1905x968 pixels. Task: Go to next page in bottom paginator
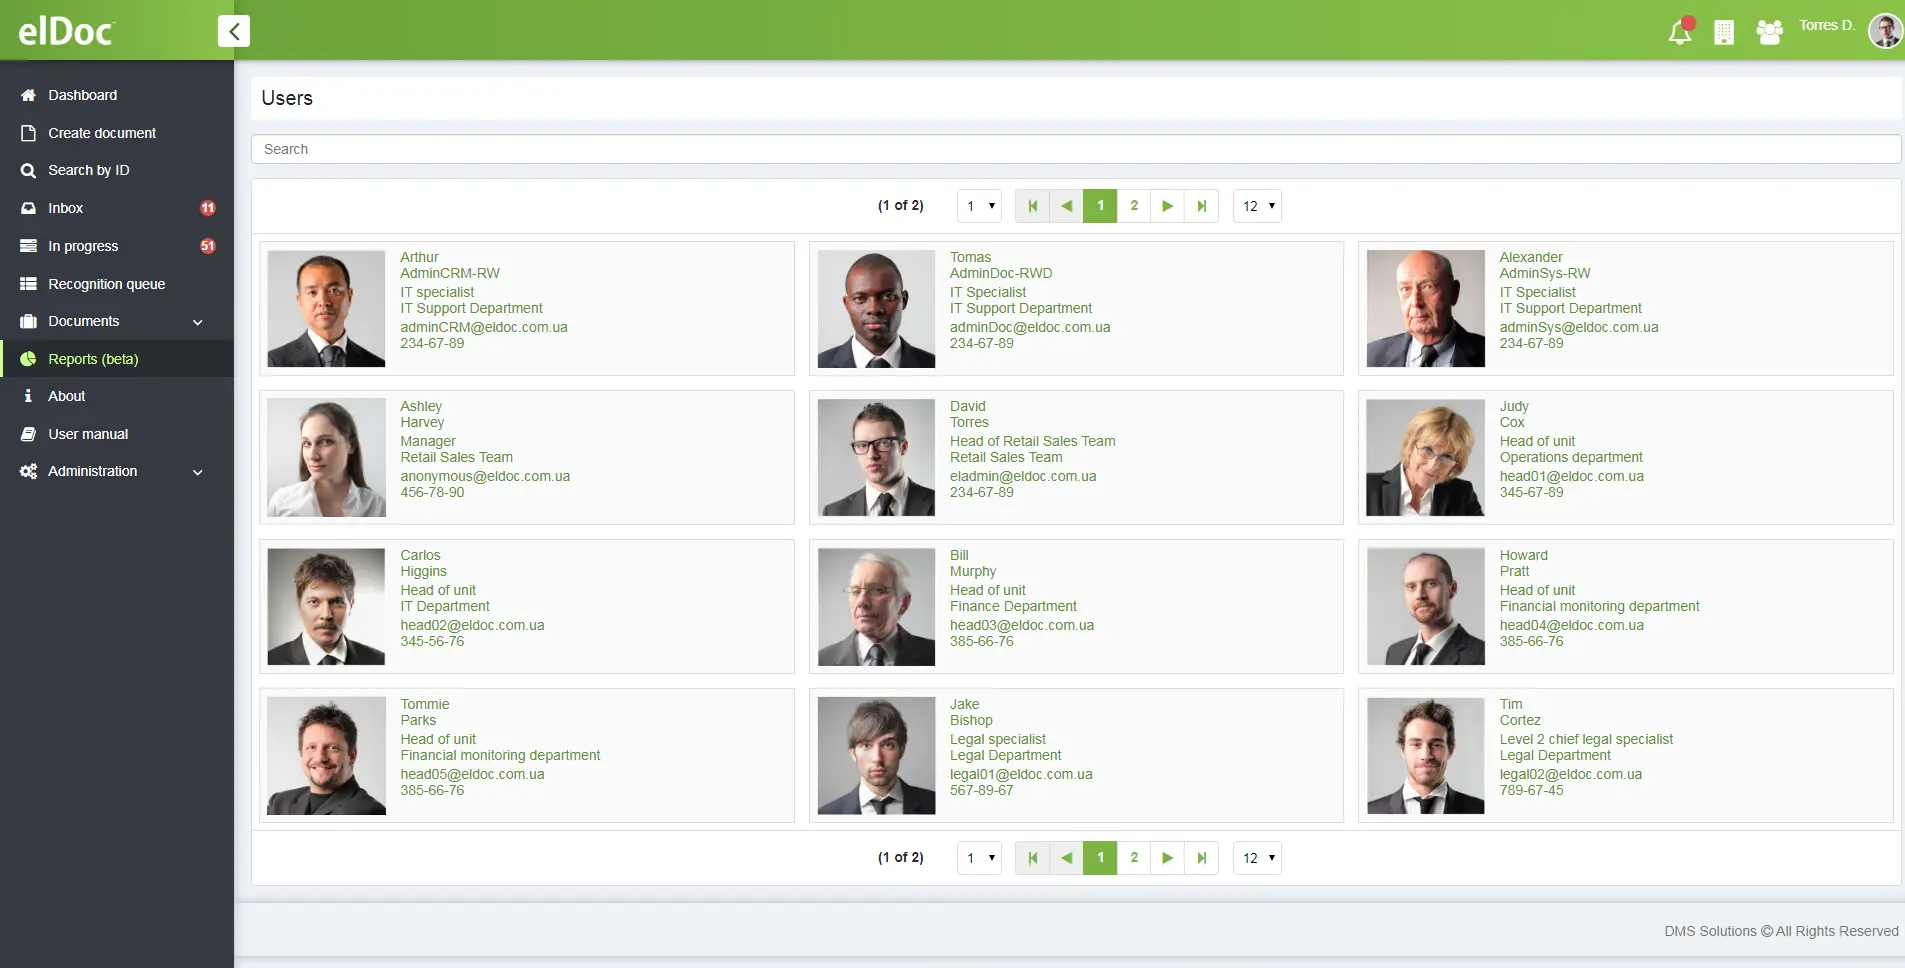tap(1167, 858)
